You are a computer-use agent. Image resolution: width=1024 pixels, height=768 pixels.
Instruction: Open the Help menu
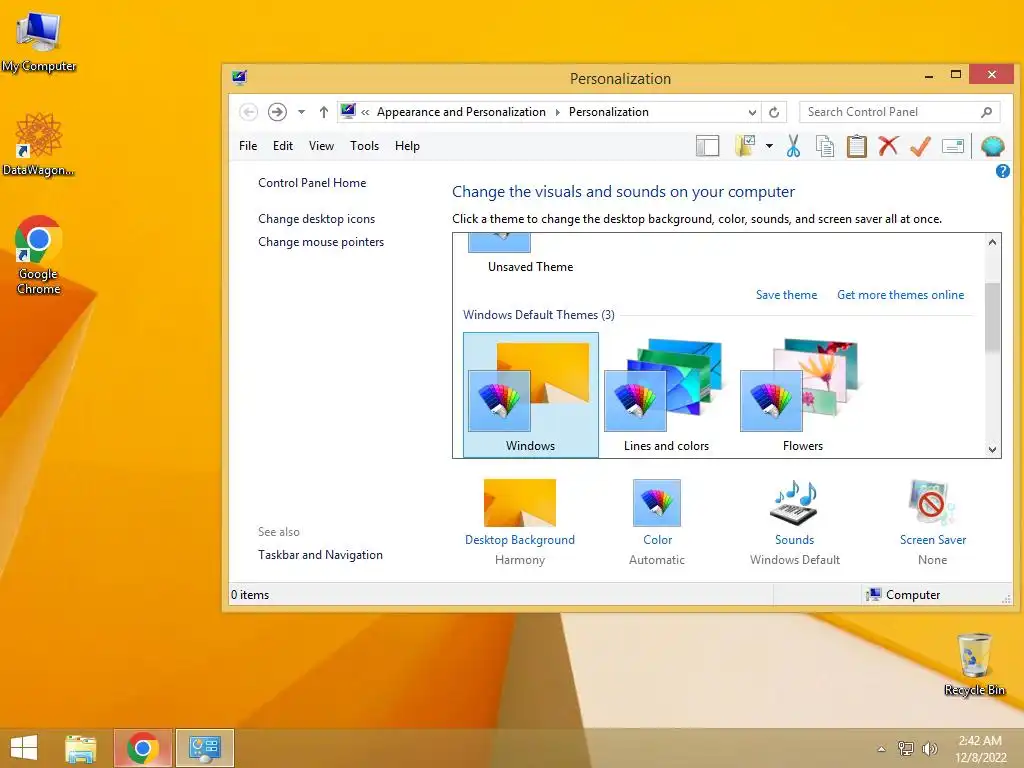407,146
